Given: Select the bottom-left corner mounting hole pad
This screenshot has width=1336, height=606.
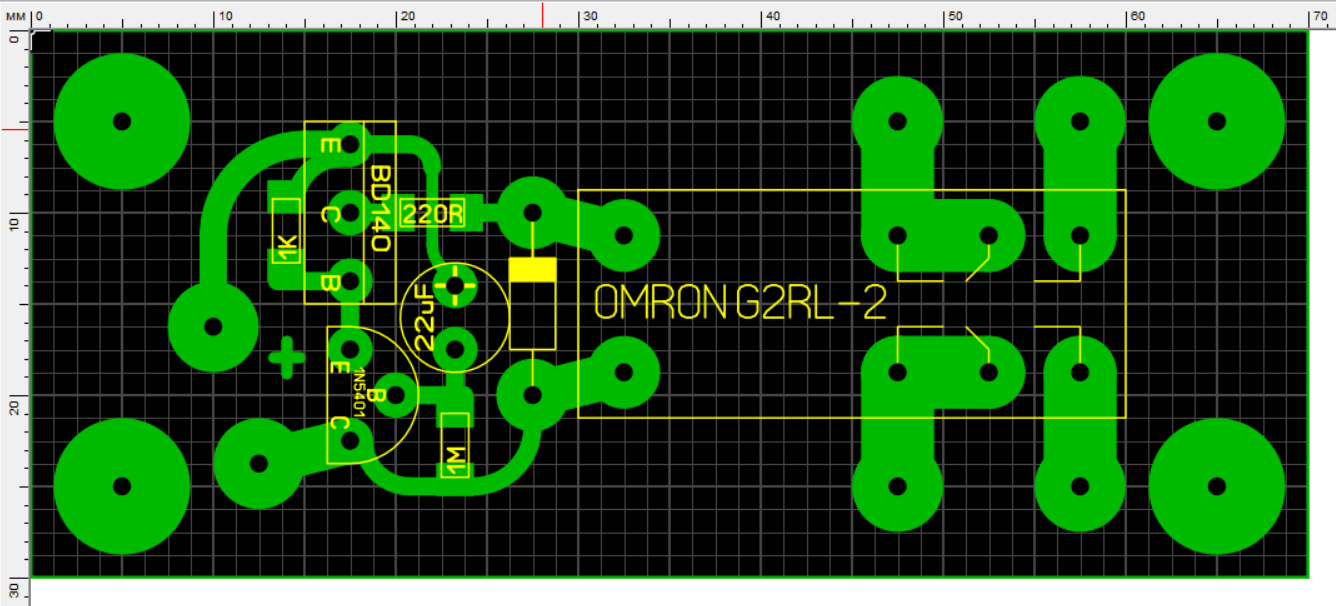Looking at the screenshot, I should pyautogui.click(x=121, y=486).
